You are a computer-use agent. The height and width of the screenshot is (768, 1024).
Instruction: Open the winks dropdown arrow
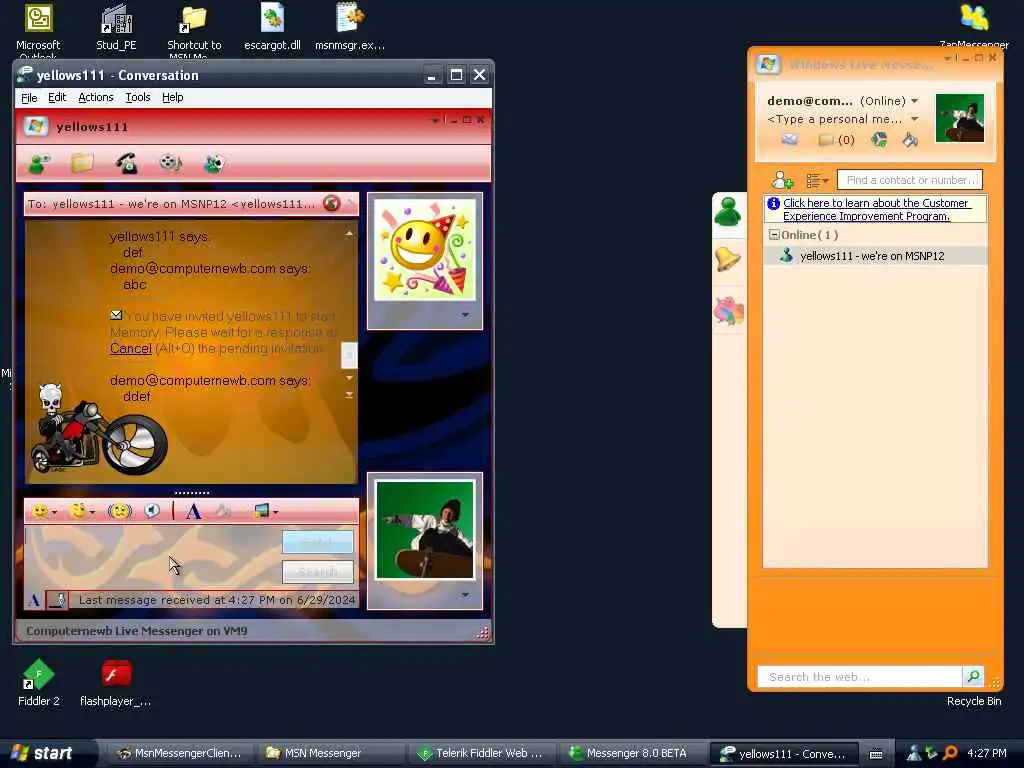92,513
